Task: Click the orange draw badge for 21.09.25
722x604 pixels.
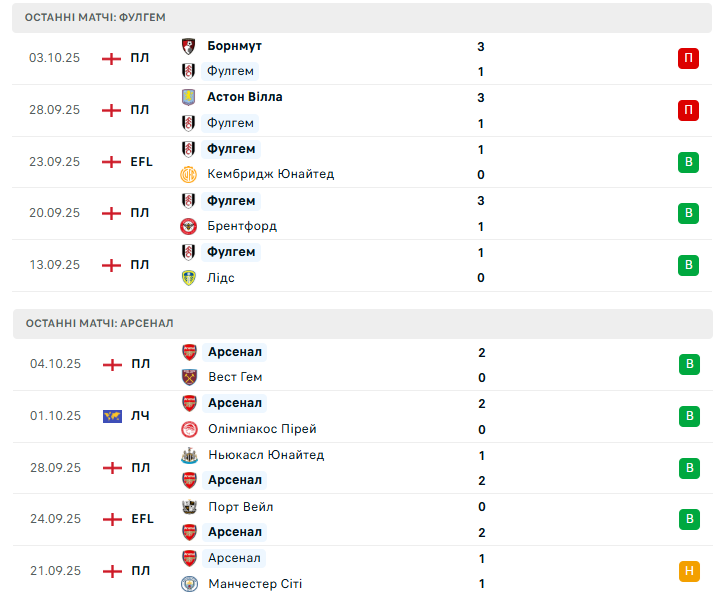Action: click(x=688, y=571)
